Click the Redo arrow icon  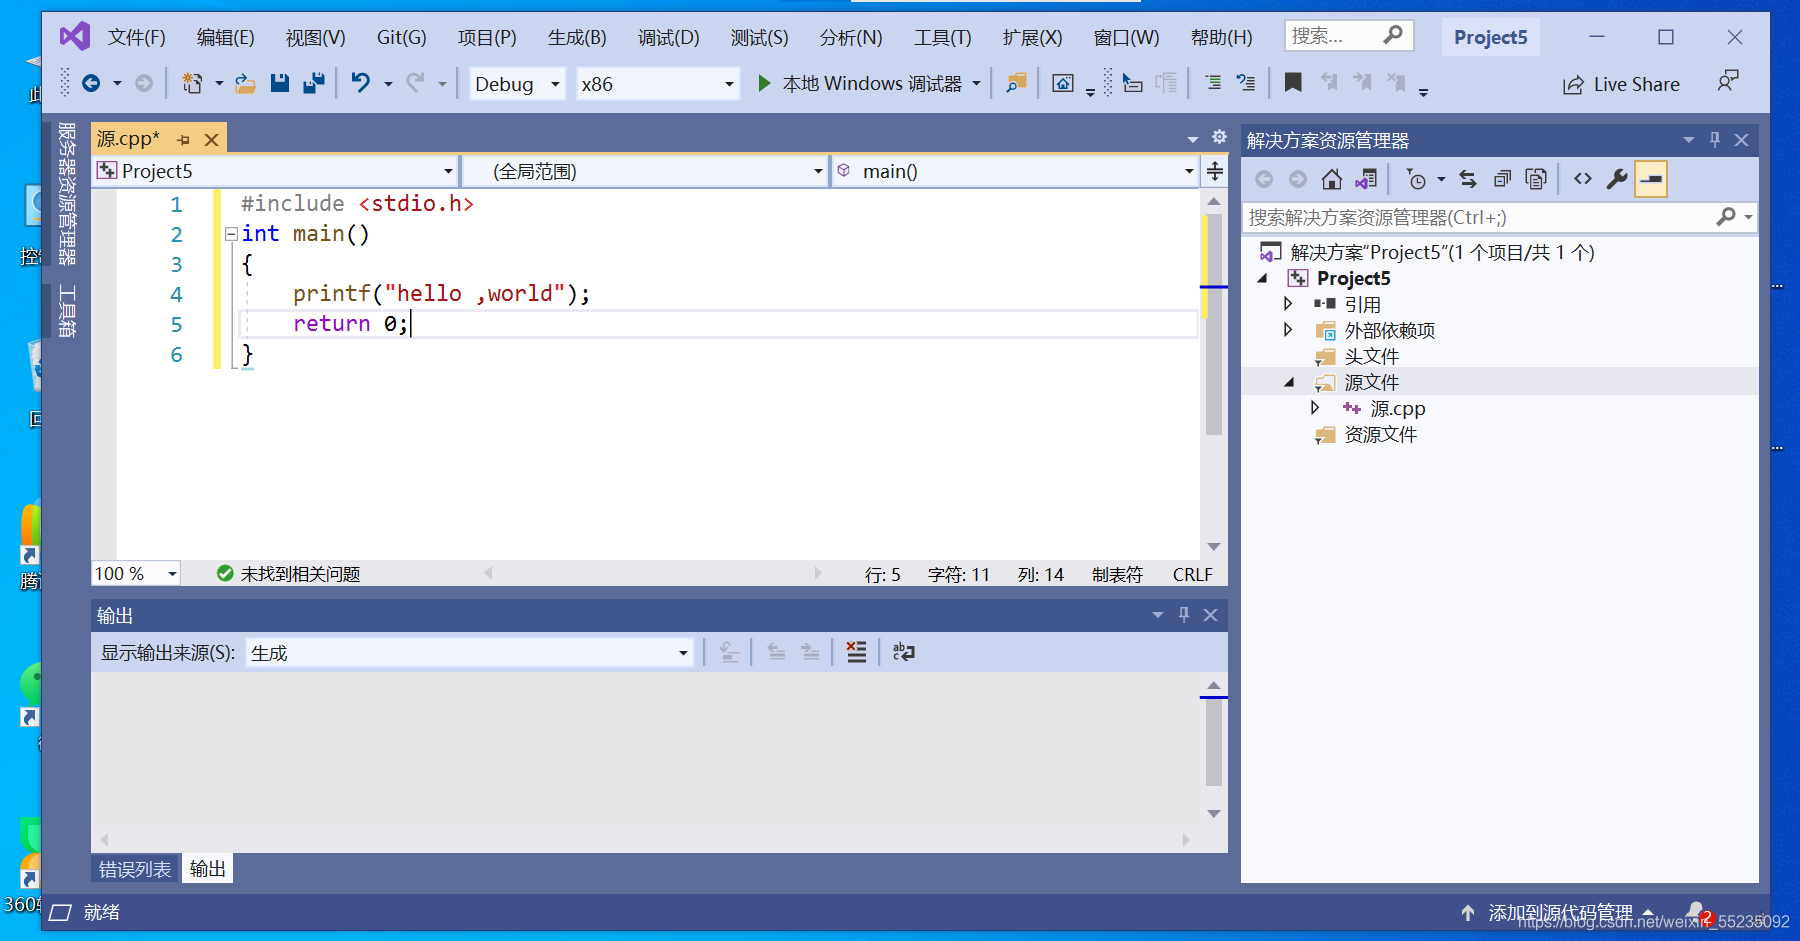pos(416,83)
